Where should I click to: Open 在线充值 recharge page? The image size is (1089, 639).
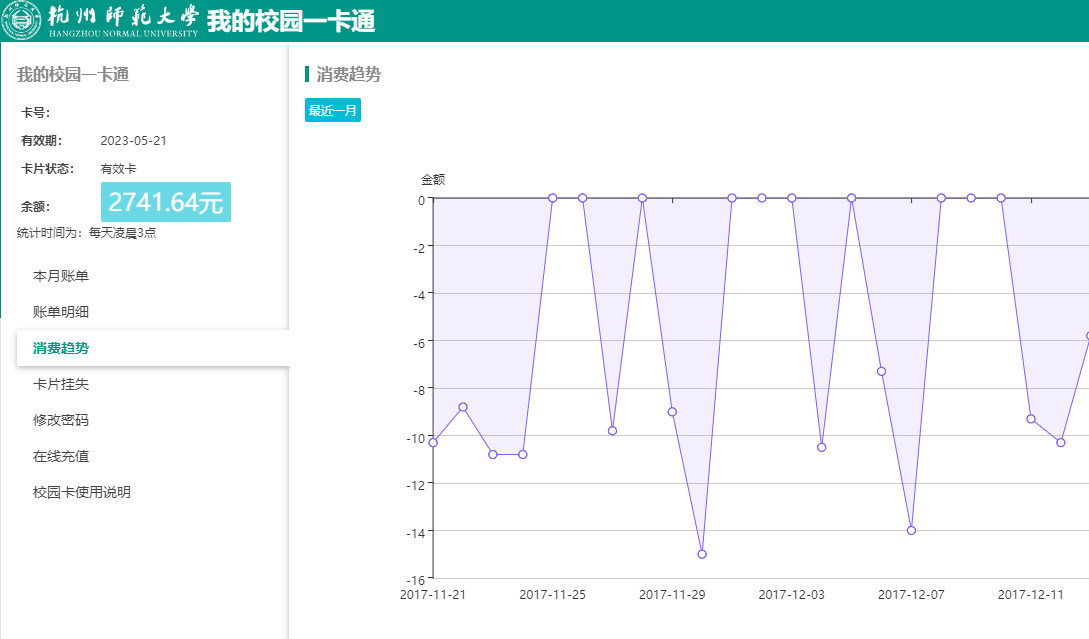[x=60, y=456]
